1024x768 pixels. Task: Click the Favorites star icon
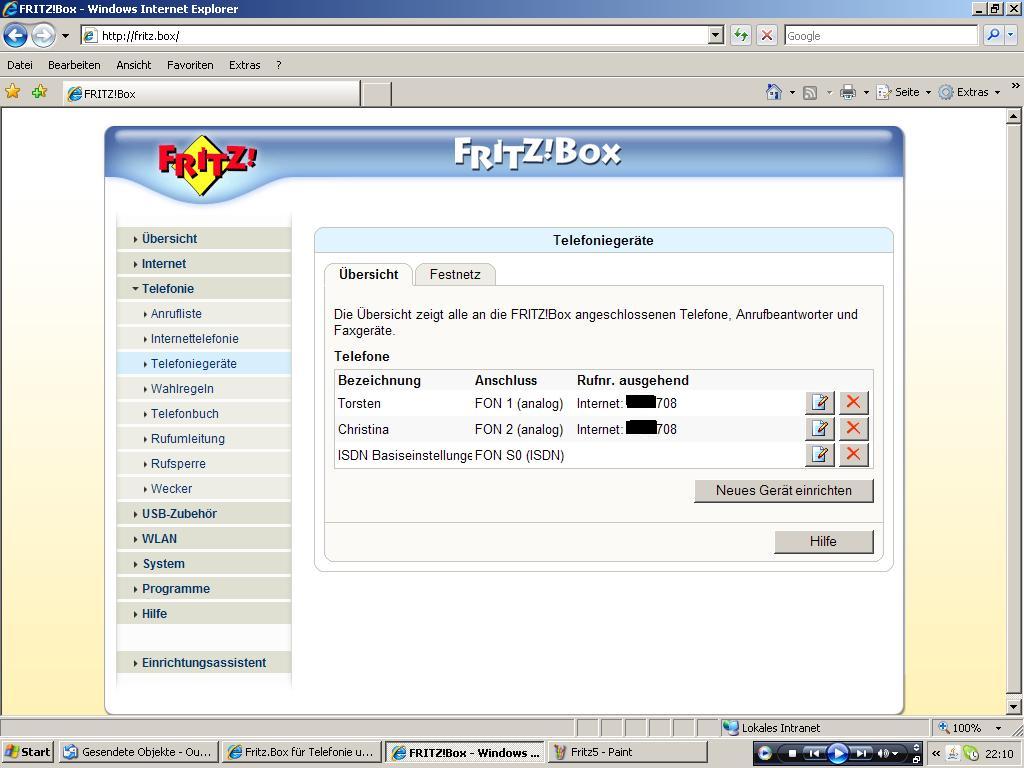[13, 92]
